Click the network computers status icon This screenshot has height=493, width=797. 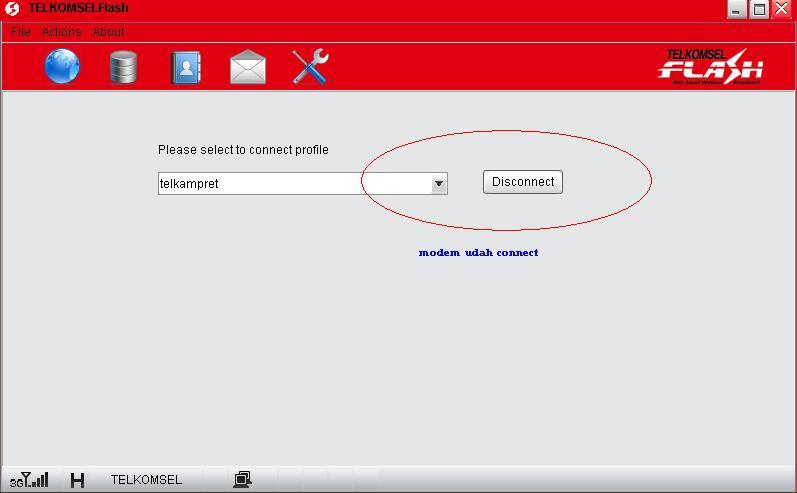(242, 479)
